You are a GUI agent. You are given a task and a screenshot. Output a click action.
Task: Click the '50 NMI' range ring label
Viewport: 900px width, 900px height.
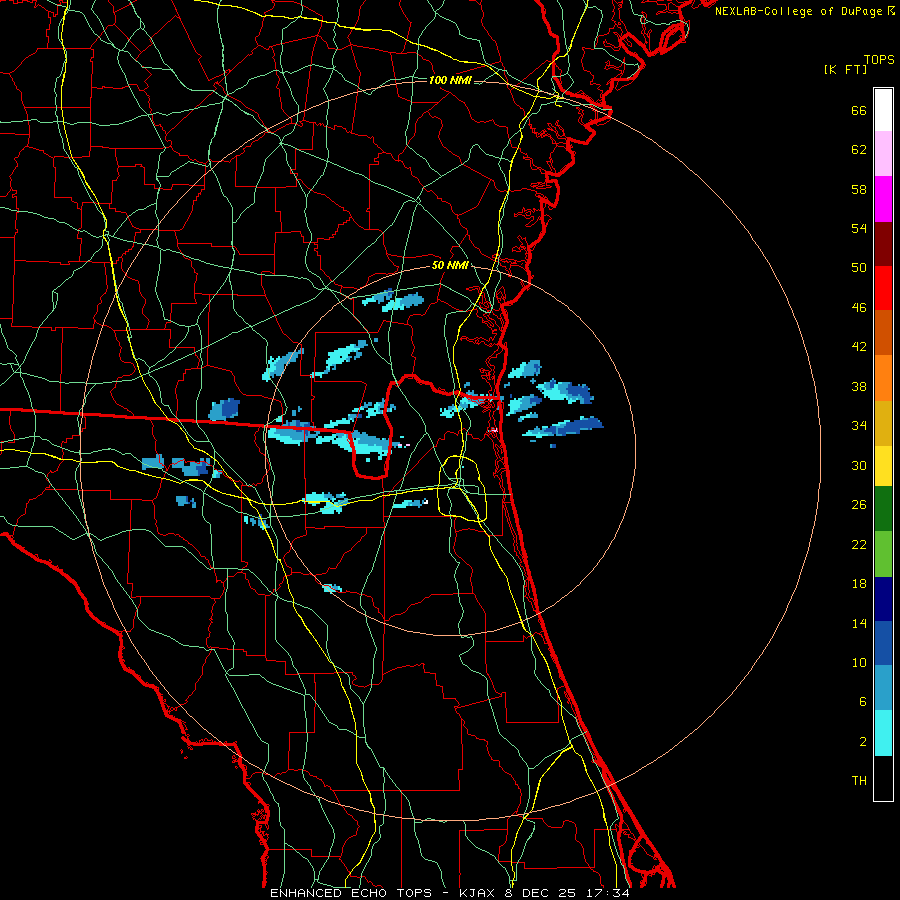(x=450, y=265)
